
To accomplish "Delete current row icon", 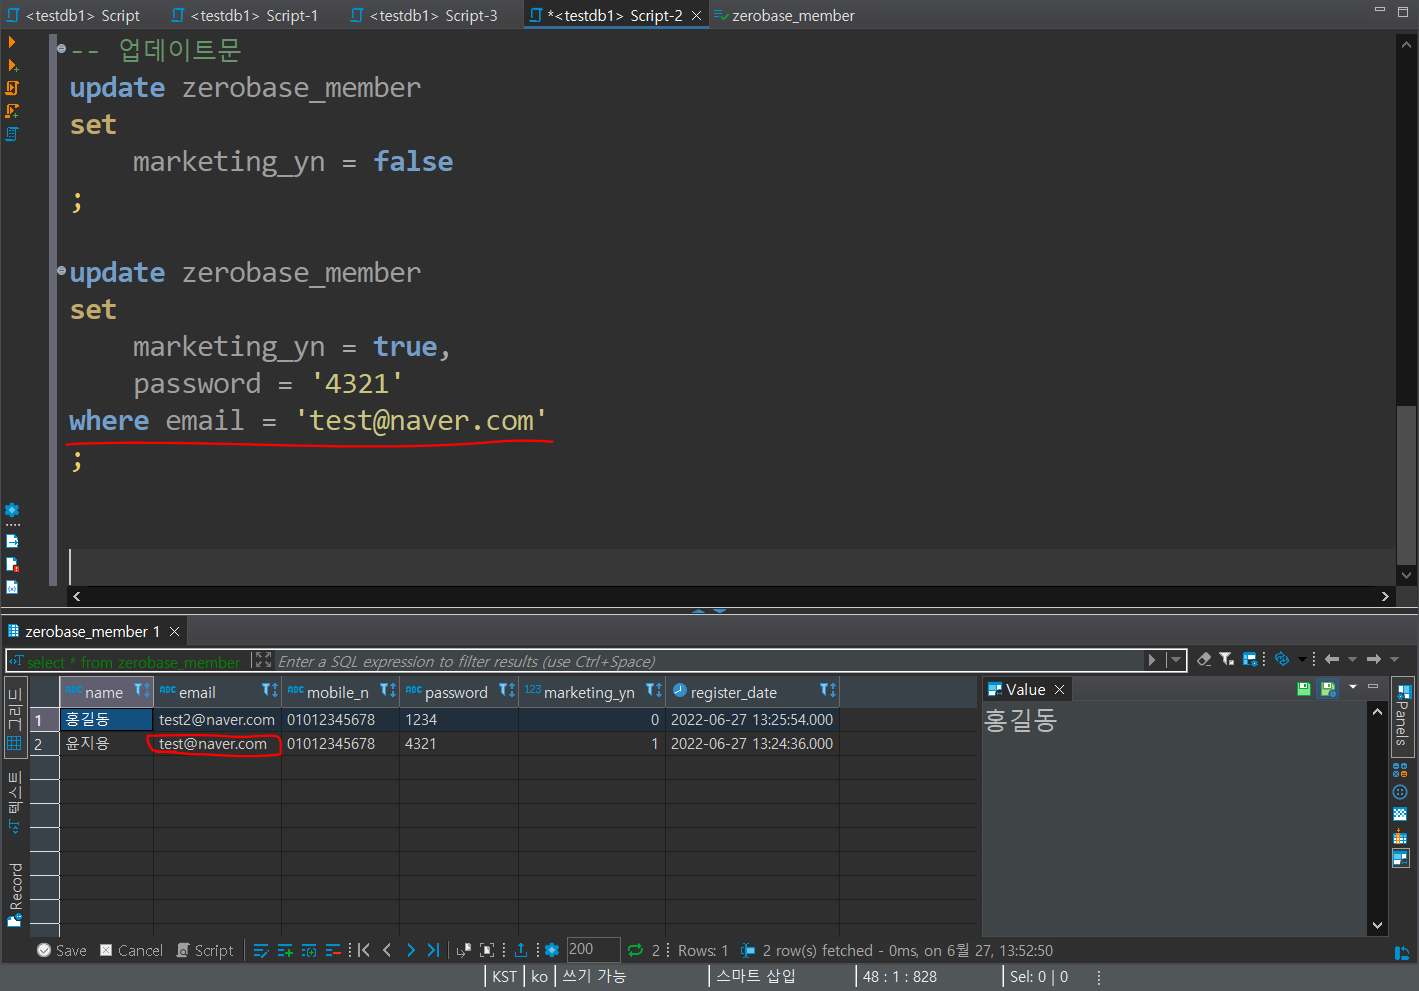I will 333,950.
